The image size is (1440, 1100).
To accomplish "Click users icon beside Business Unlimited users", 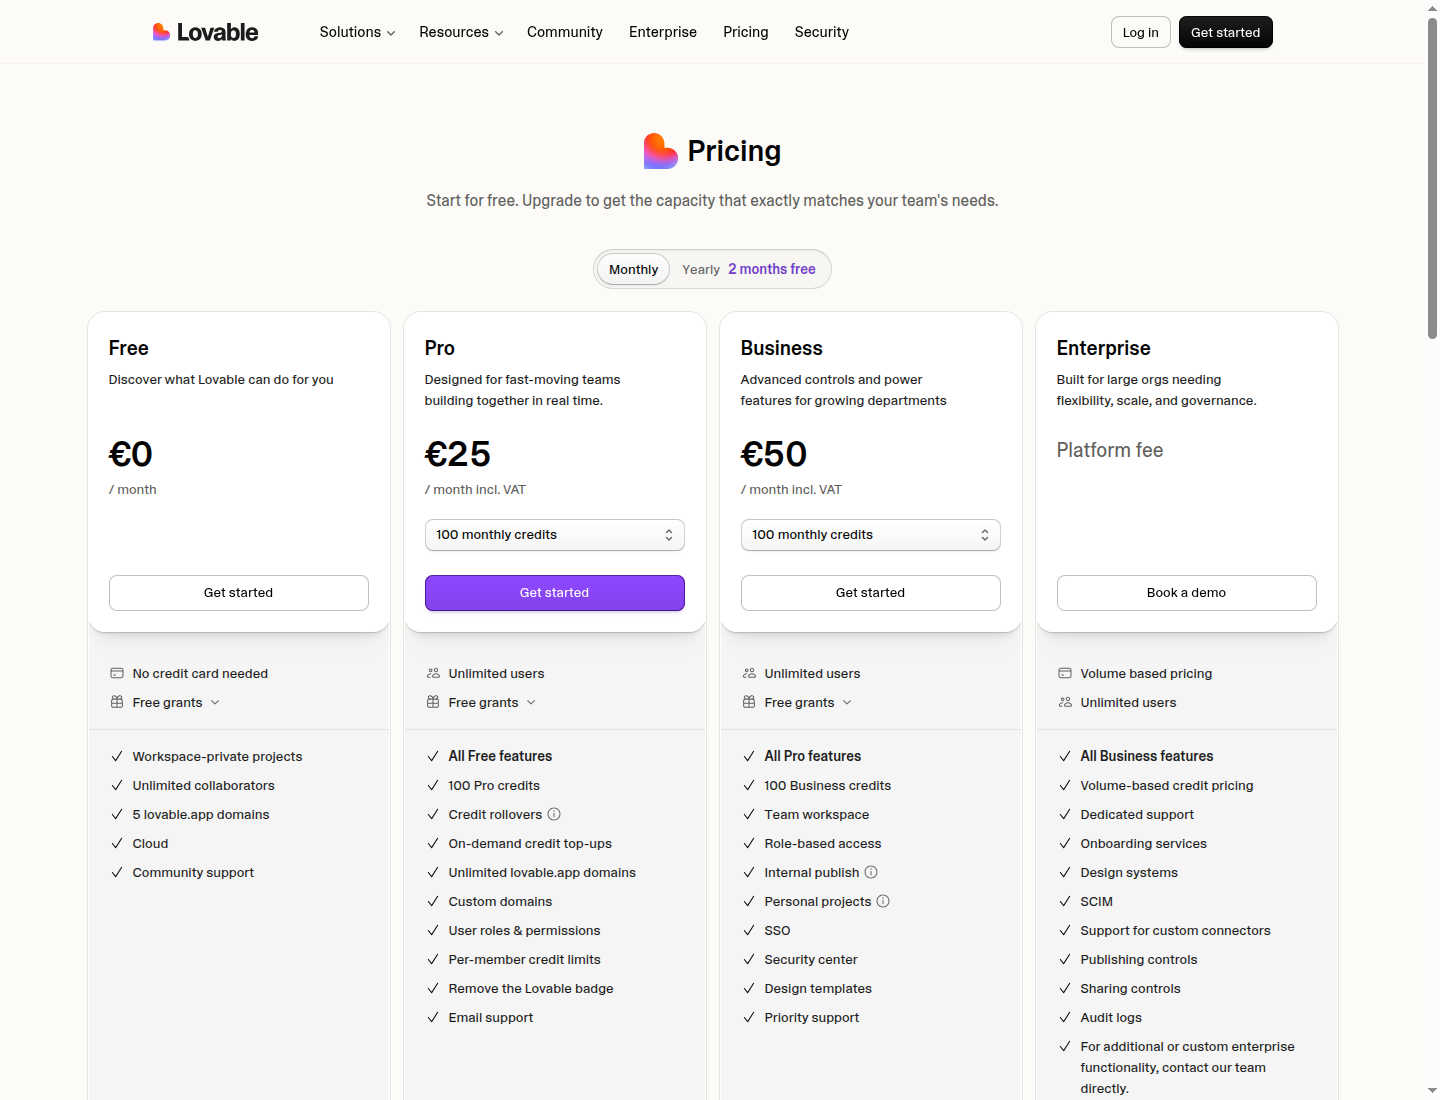I will point(749,673).
